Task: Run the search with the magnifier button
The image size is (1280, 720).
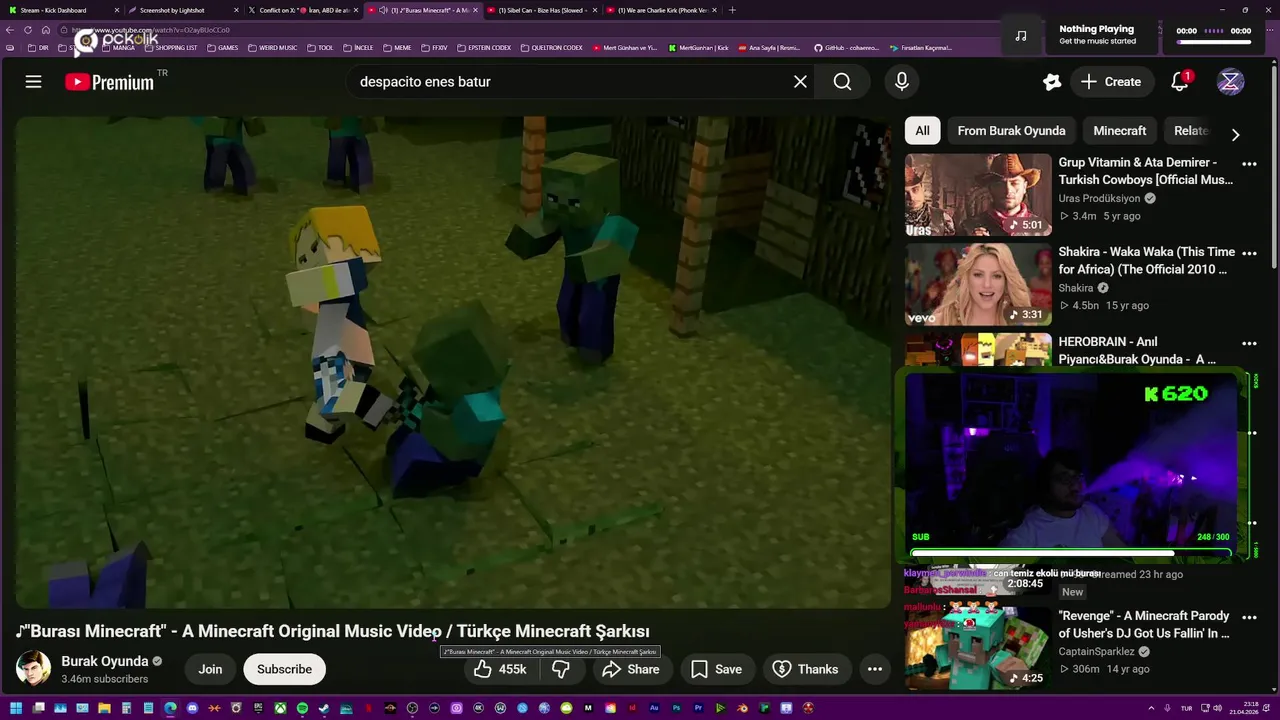Action: pos(843,82)
